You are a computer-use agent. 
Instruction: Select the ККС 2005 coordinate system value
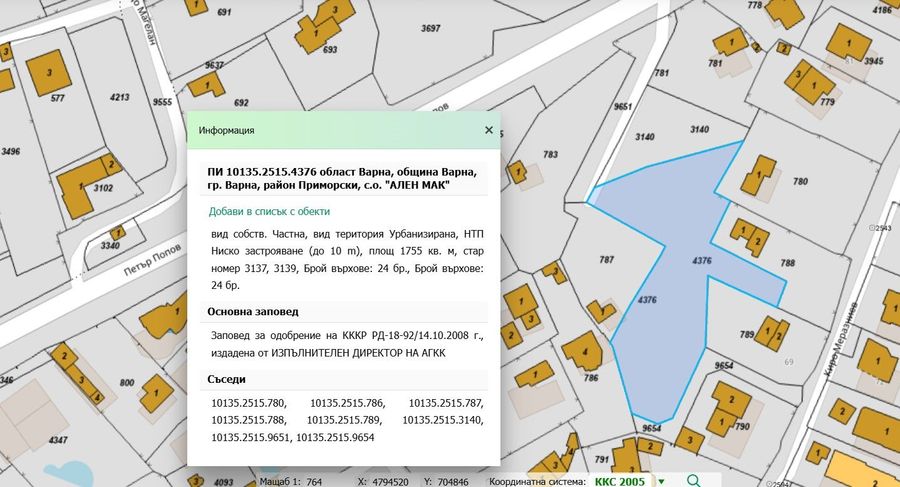click(x=620, y=481)
